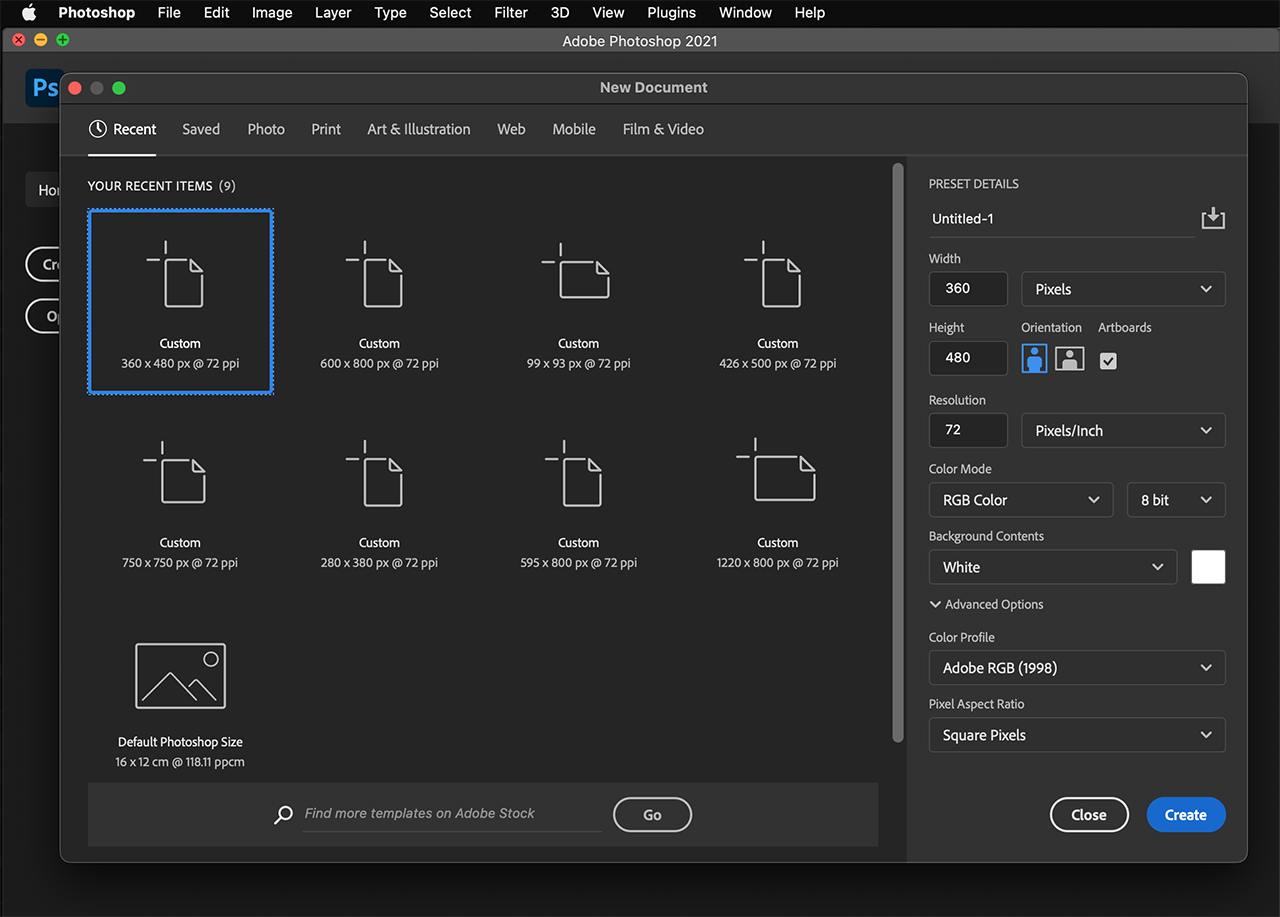1280x917 pixels.
Task: Open the View menu
Action: (x=608, y=13)
